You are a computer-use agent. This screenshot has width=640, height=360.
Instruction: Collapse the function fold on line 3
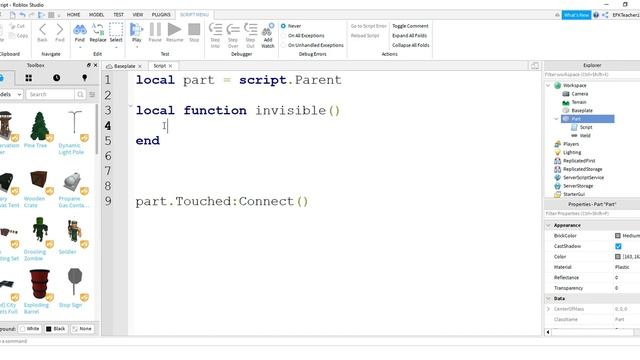(x=131, y=107)
